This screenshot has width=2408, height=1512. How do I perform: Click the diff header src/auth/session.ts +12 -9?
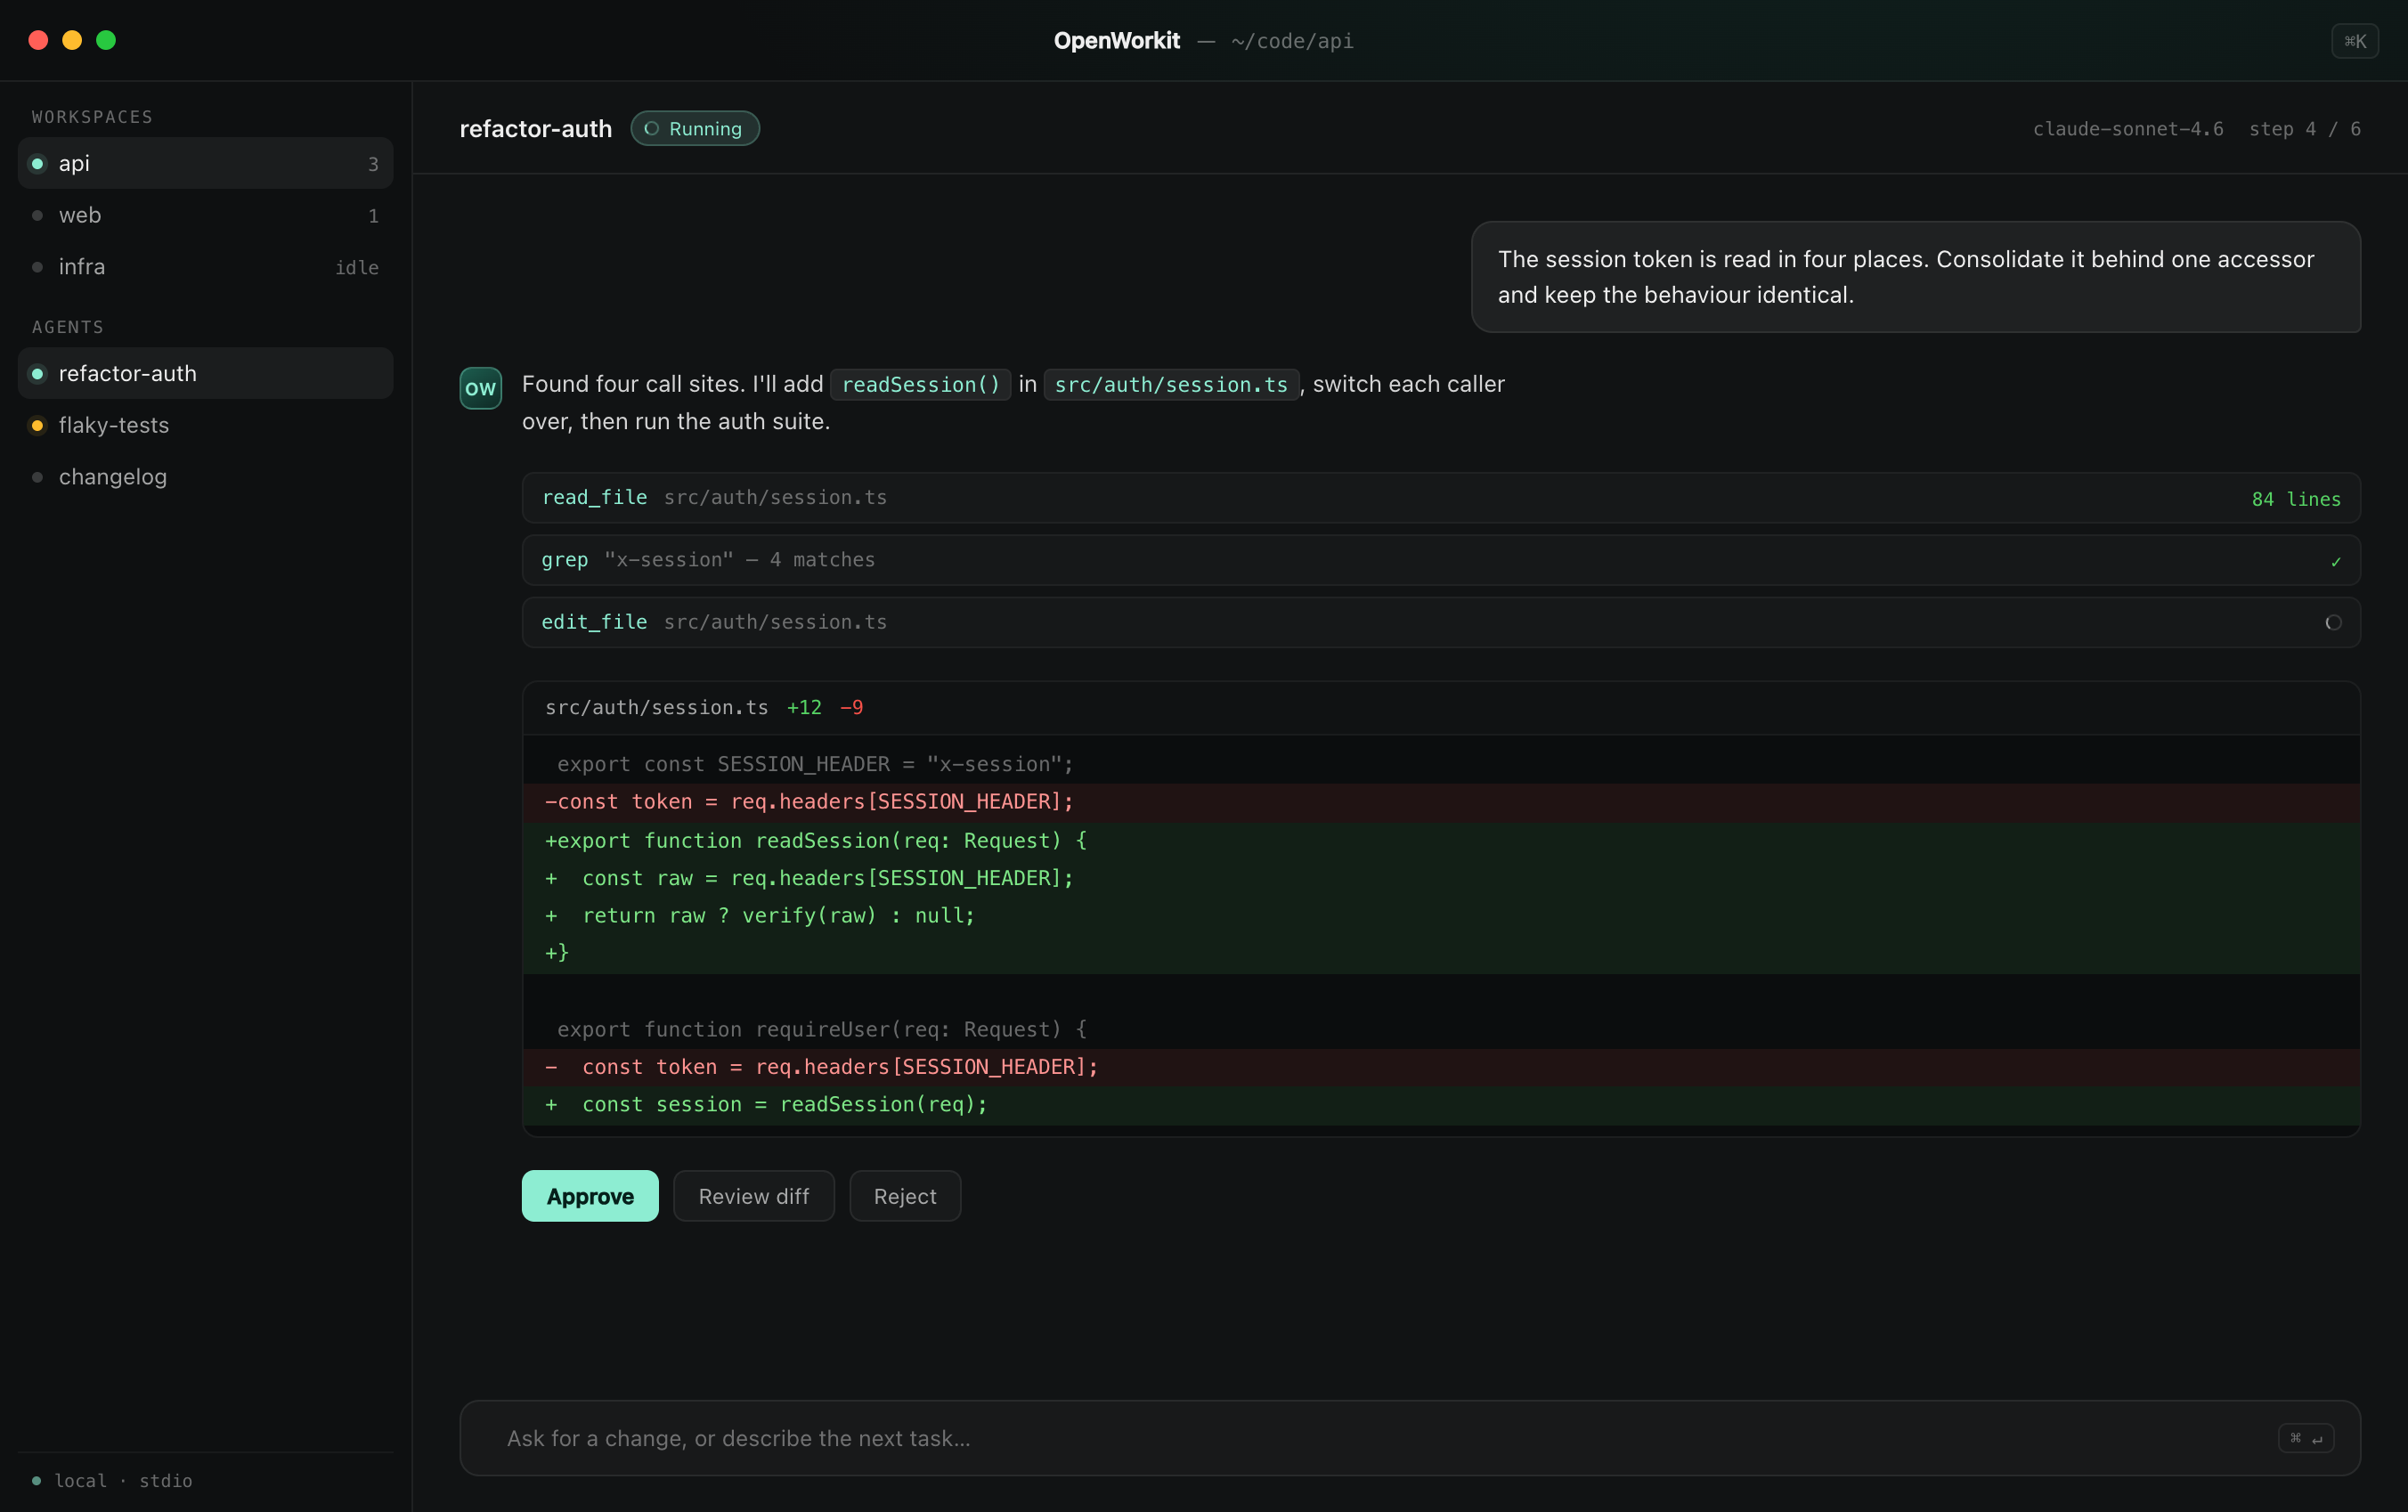coord(1441,708)
